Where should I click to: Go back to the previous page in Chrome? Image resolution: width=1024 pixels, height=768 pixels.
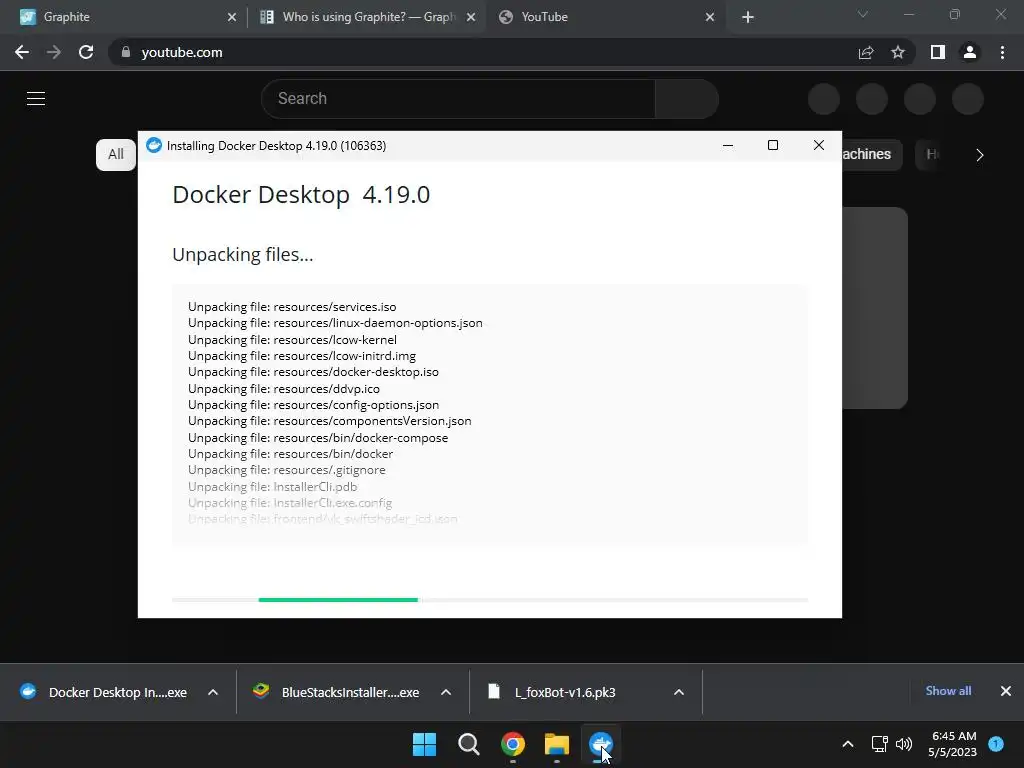coord(22,52)
